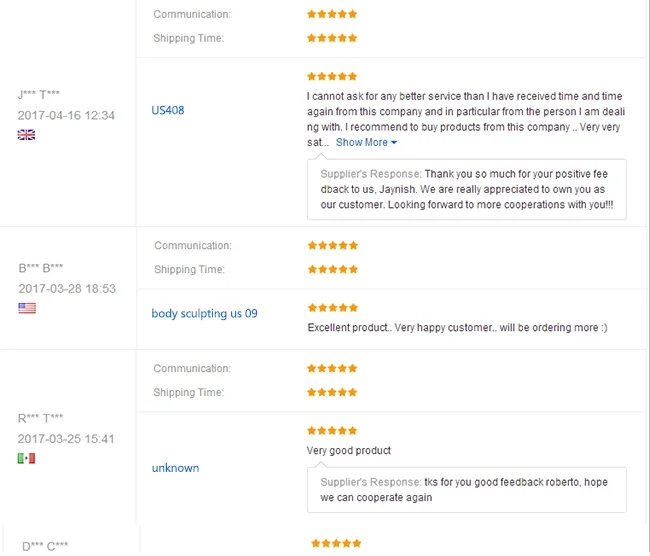This screenshot has width=650, height=556.
Task: Click Communication star rating in B*** B*** review
Action: coord(332,245)
